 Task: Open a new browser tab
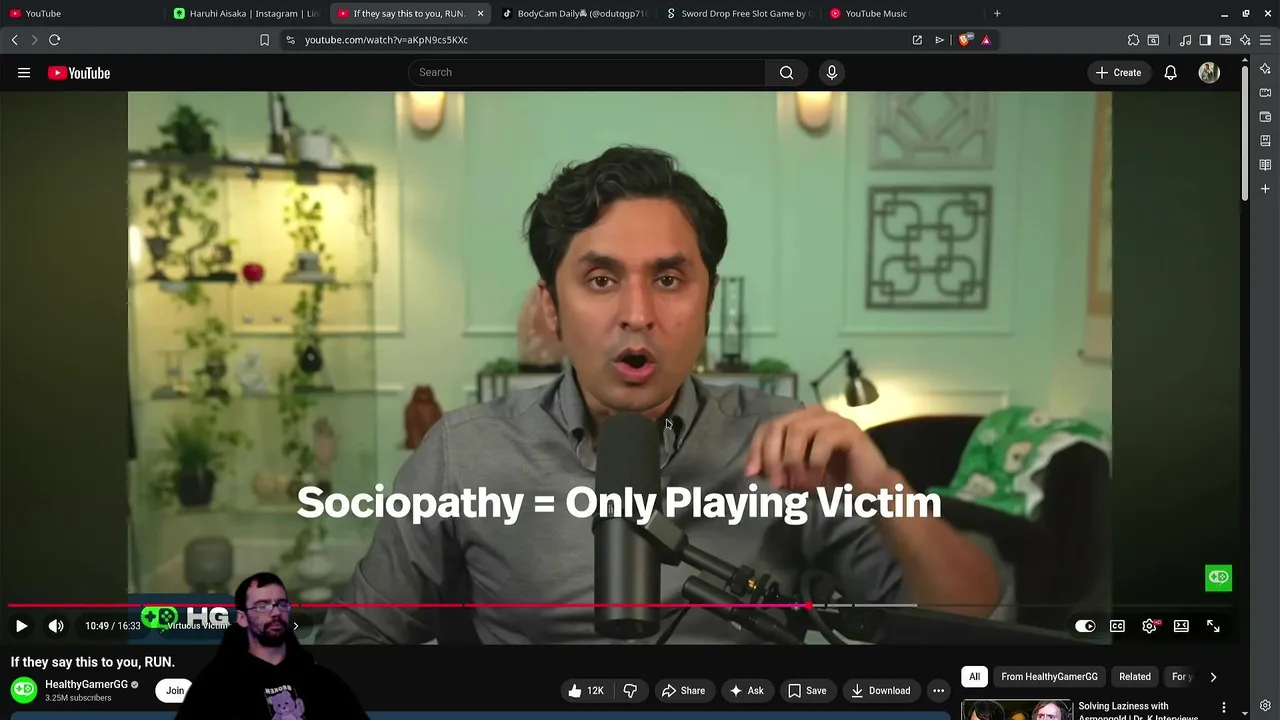997,13
